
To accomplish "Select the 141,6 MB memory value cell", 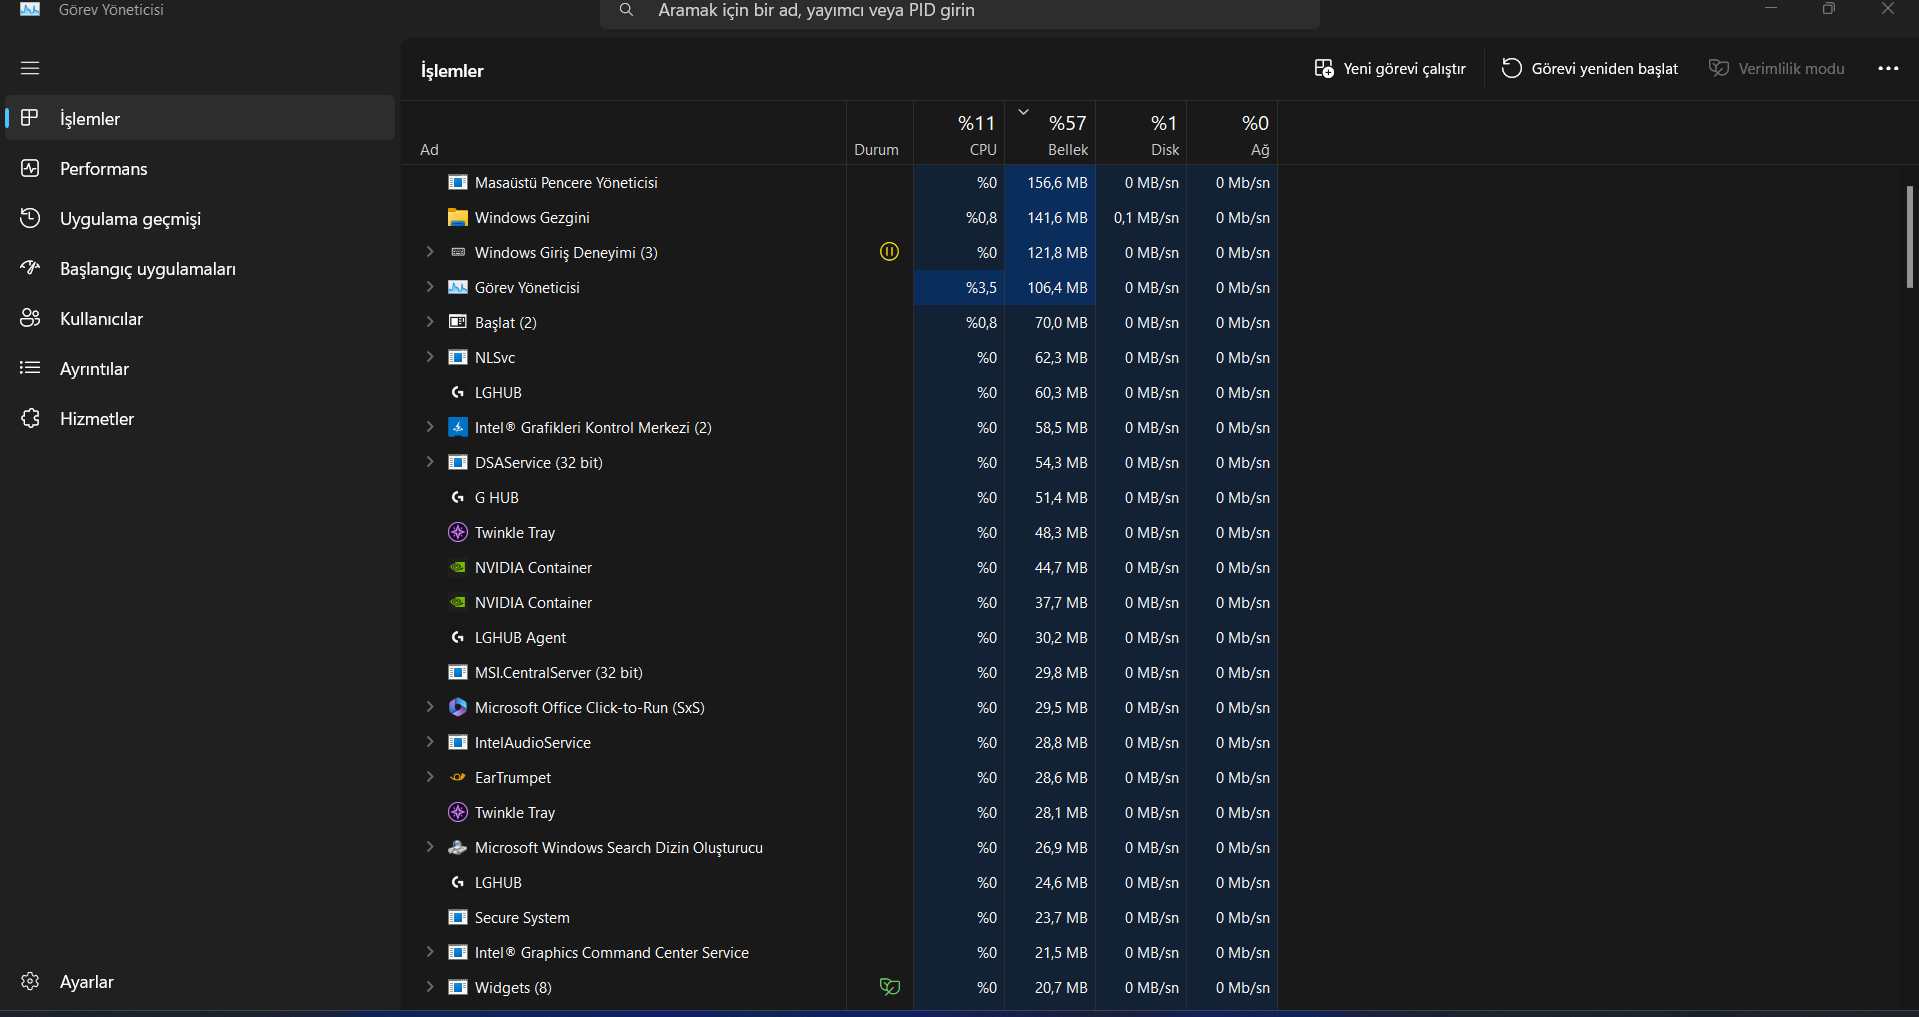I will (1050, 217).
